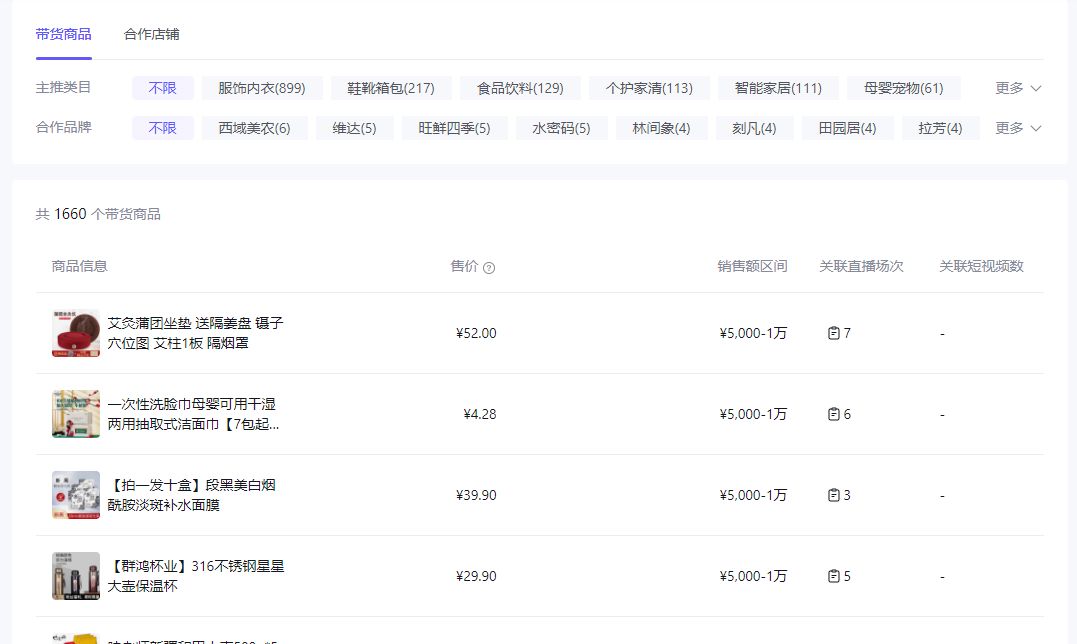
Task: Expand 更多 for 主推类目 row
Action: tap(1018, 88)
